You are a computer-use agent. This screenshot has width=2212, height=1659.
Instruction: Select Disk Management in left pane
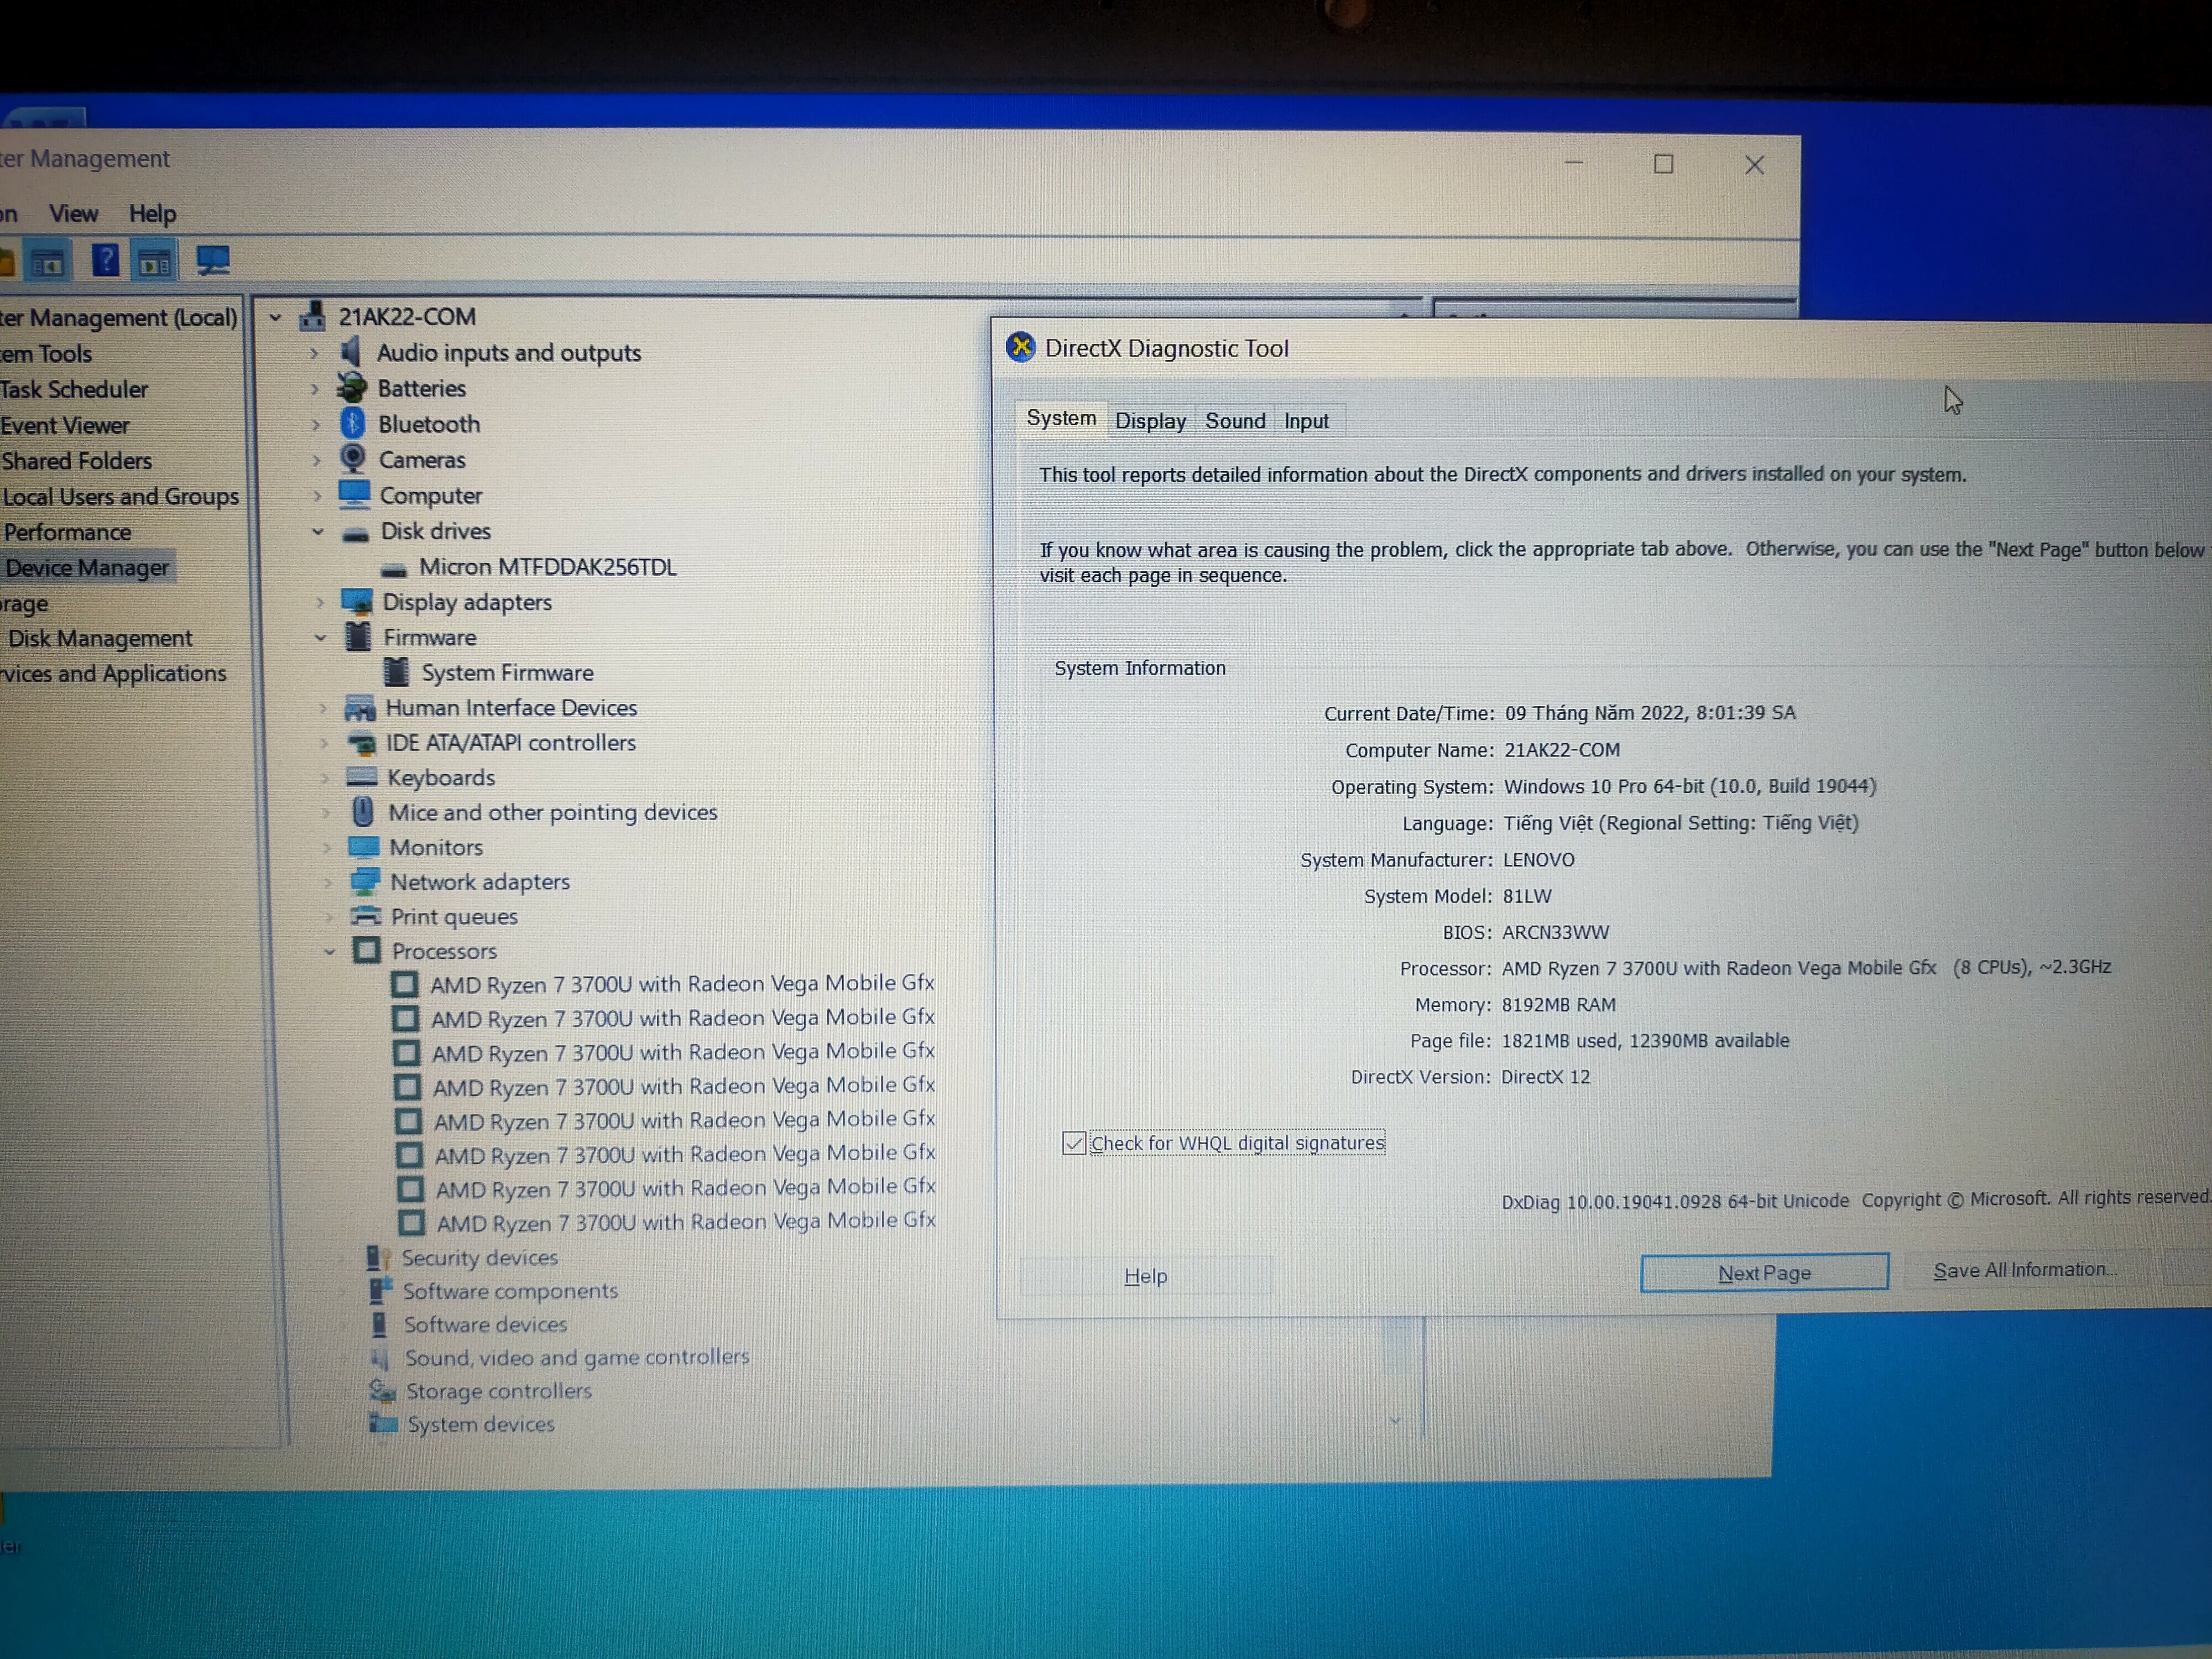click(x=100, y=638)
